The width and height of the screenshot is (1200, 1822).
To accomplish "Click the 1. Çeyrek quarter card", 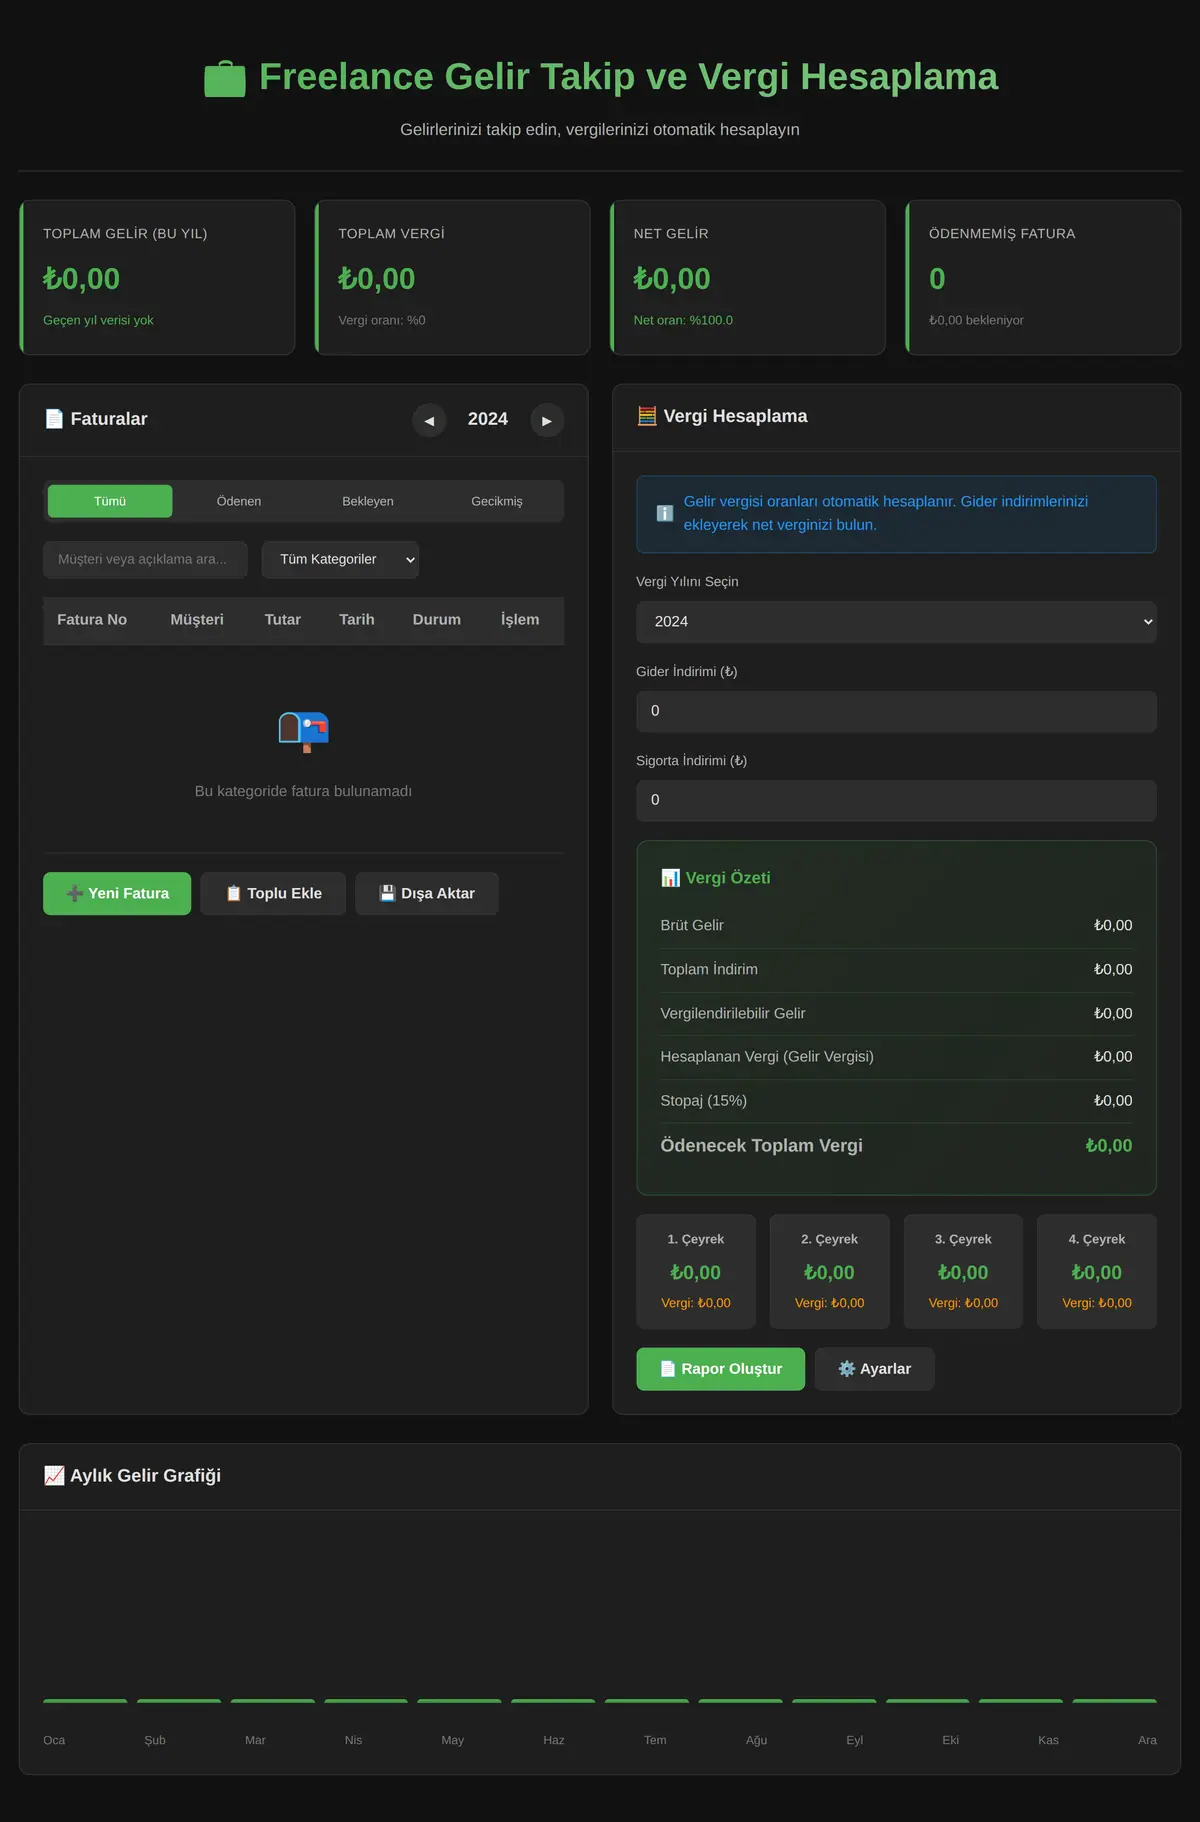I will tap(696, 1272).
